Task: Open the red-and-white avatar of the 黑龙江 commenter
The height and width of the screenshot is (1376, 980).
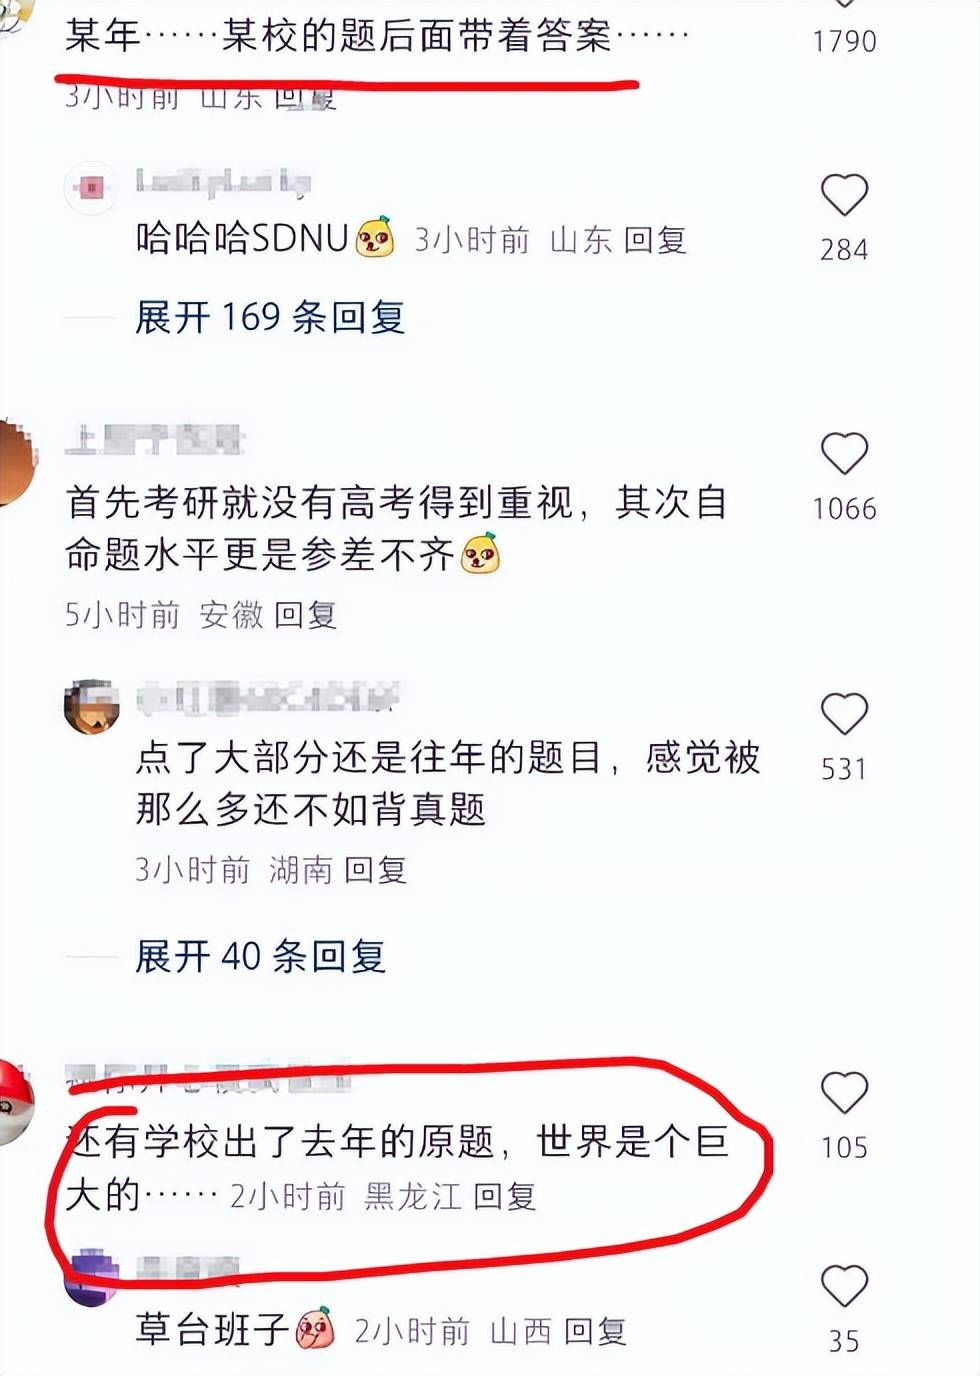Action: pyautogui.click(x=16, y=1102)
